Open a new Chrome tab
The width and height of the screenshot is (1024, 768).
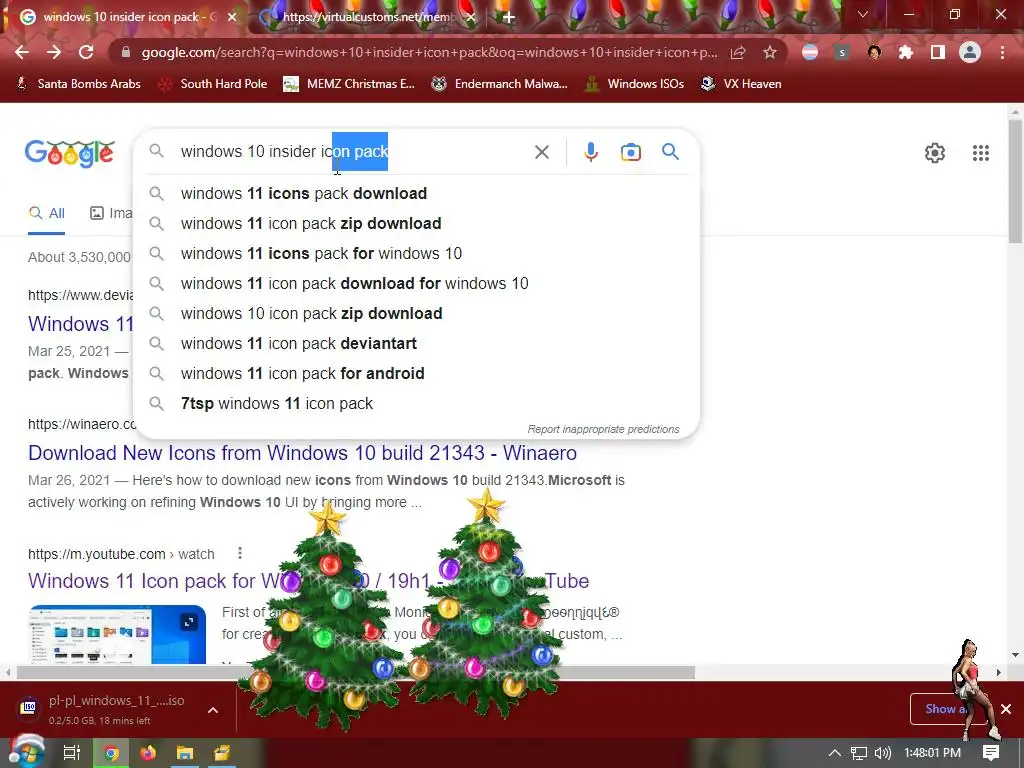[509, 17]
